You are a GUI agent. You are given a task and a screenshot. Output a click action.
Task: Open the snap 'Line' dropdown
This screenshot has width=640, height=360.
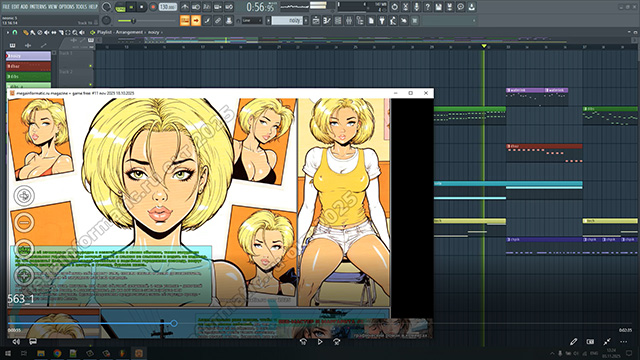coord(252,20)
